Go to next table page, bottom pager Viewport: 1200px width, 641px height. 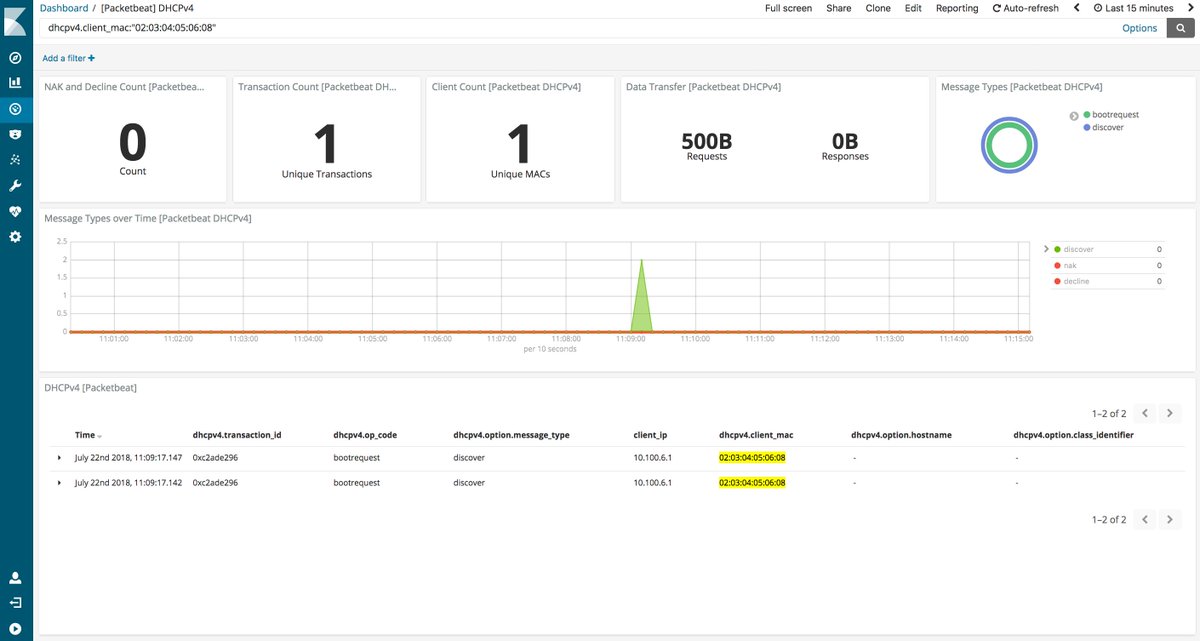tap(1170, 520)
